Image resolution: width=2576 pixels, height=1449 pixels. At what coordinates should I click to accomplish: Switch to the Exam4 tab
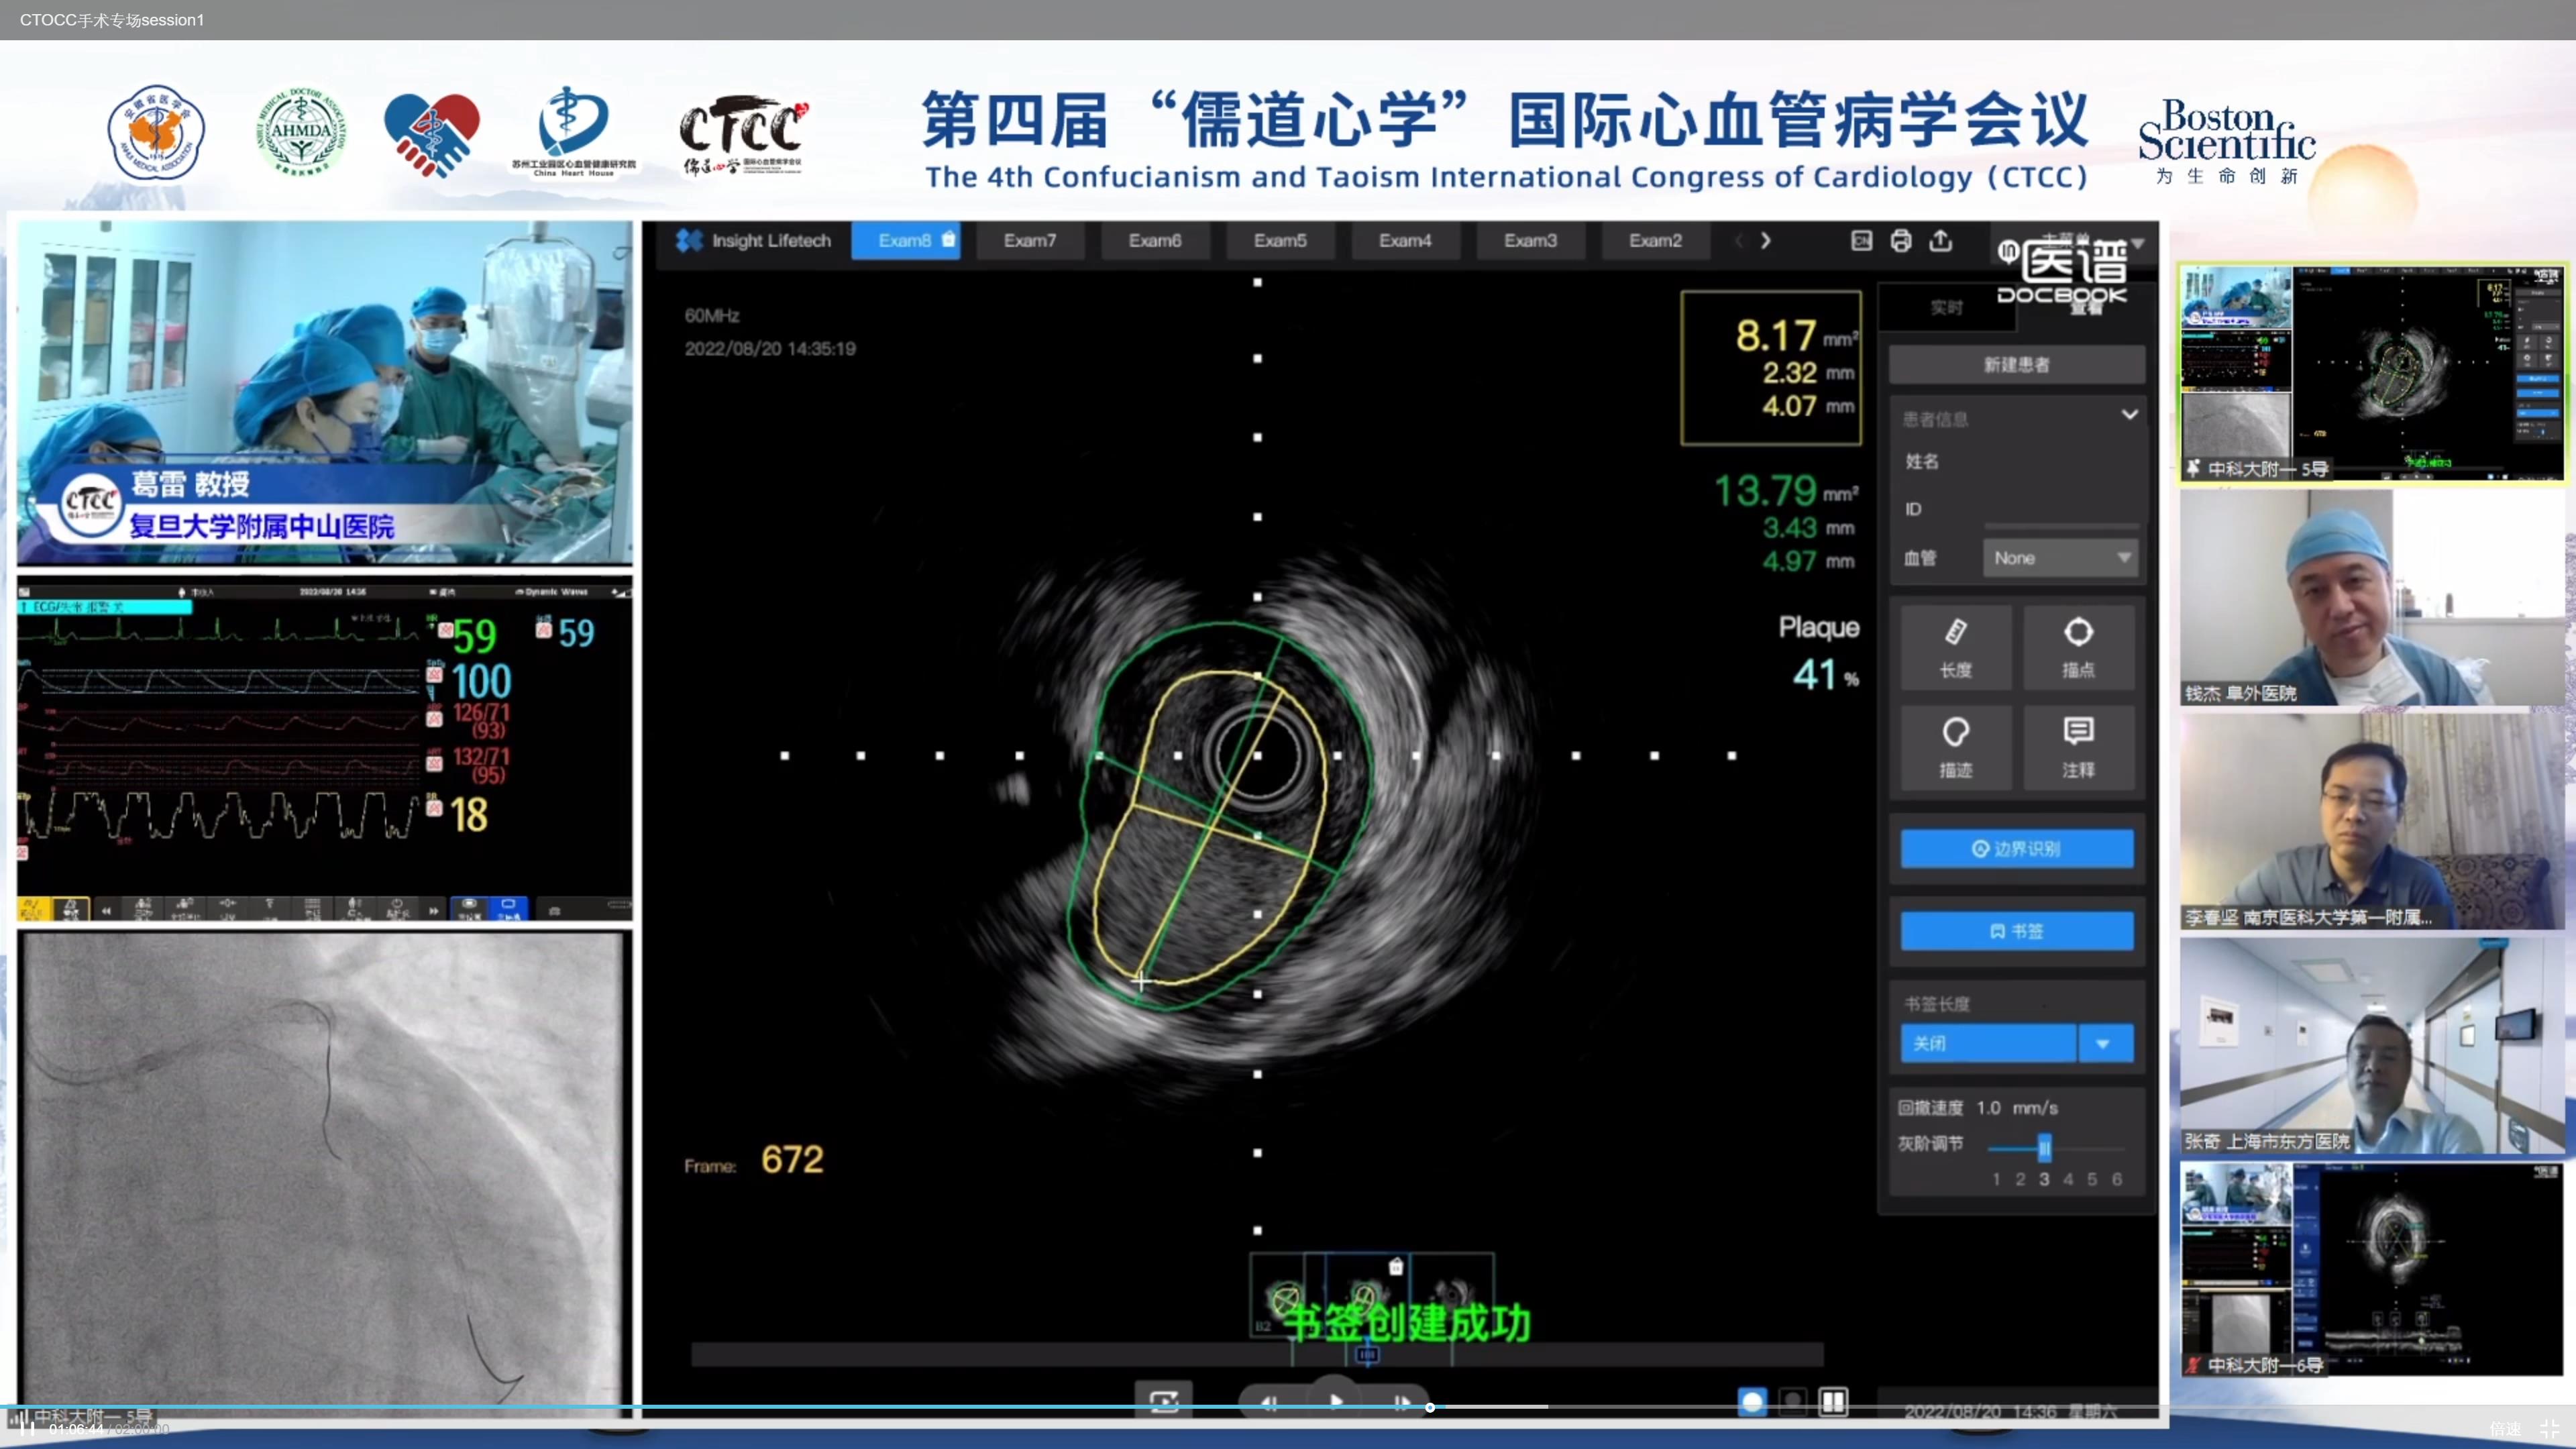tap(1405, 240)
